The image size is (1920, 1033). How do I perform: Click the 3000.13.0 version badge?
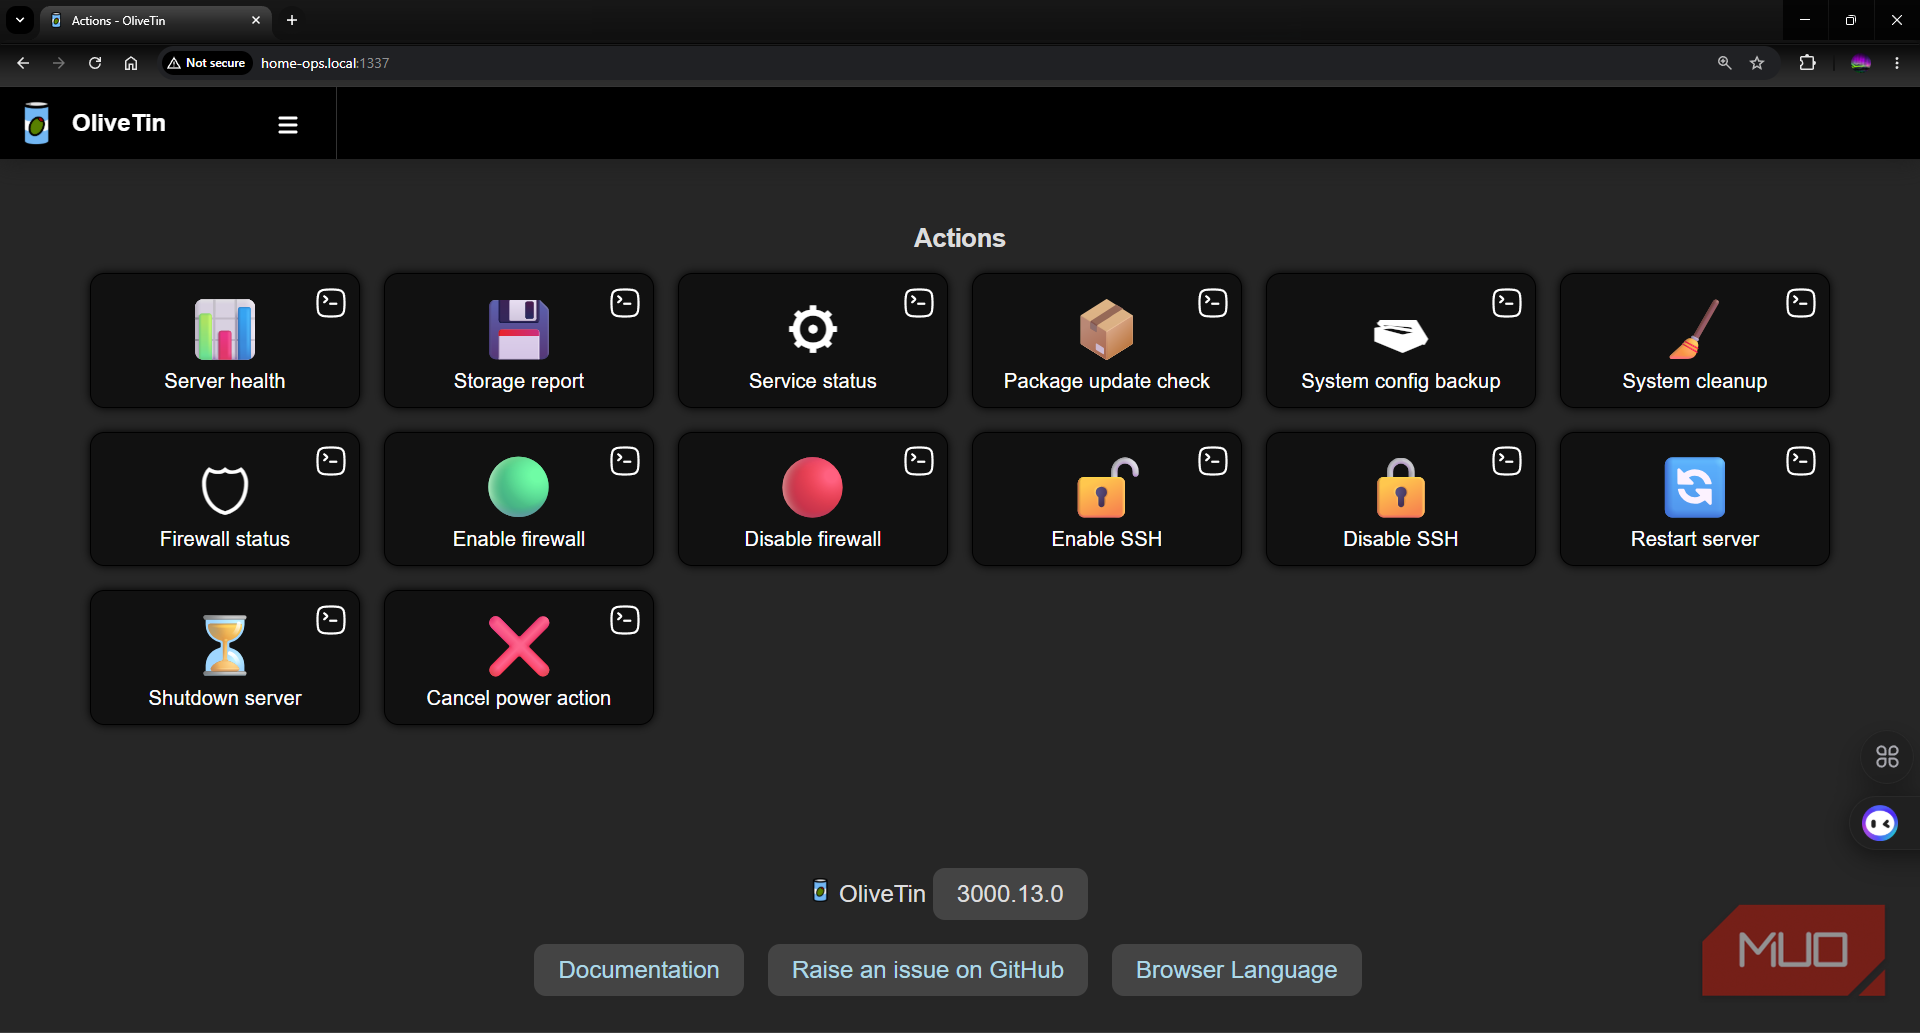[x=1010, y=894]
